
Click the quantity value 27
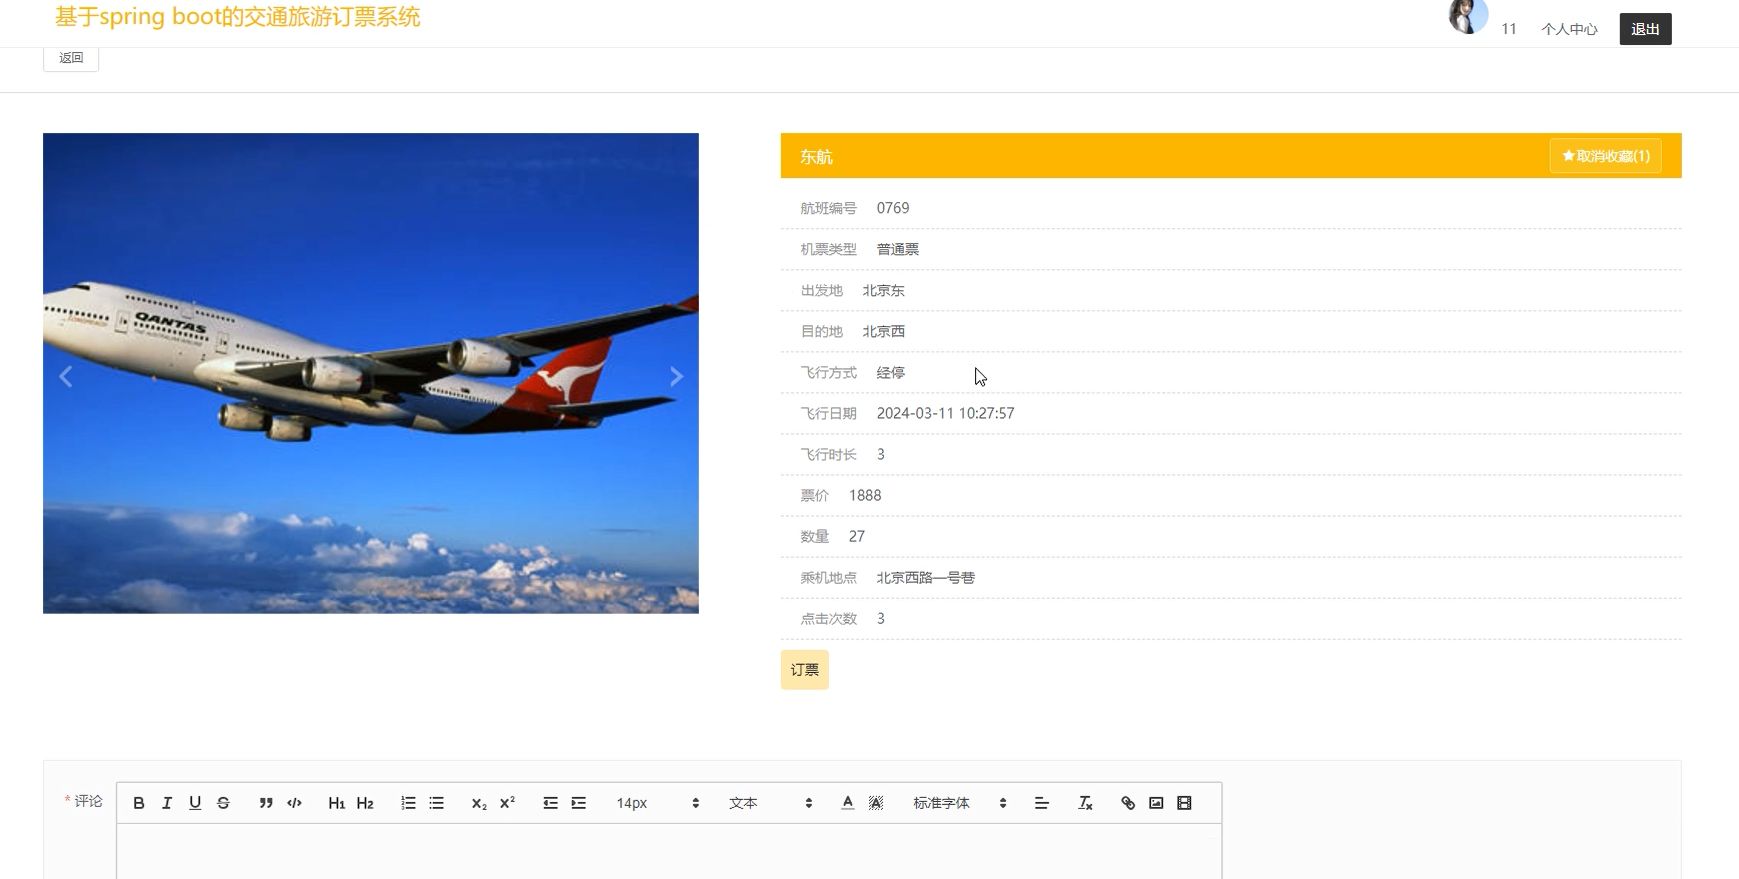[857, 536]
